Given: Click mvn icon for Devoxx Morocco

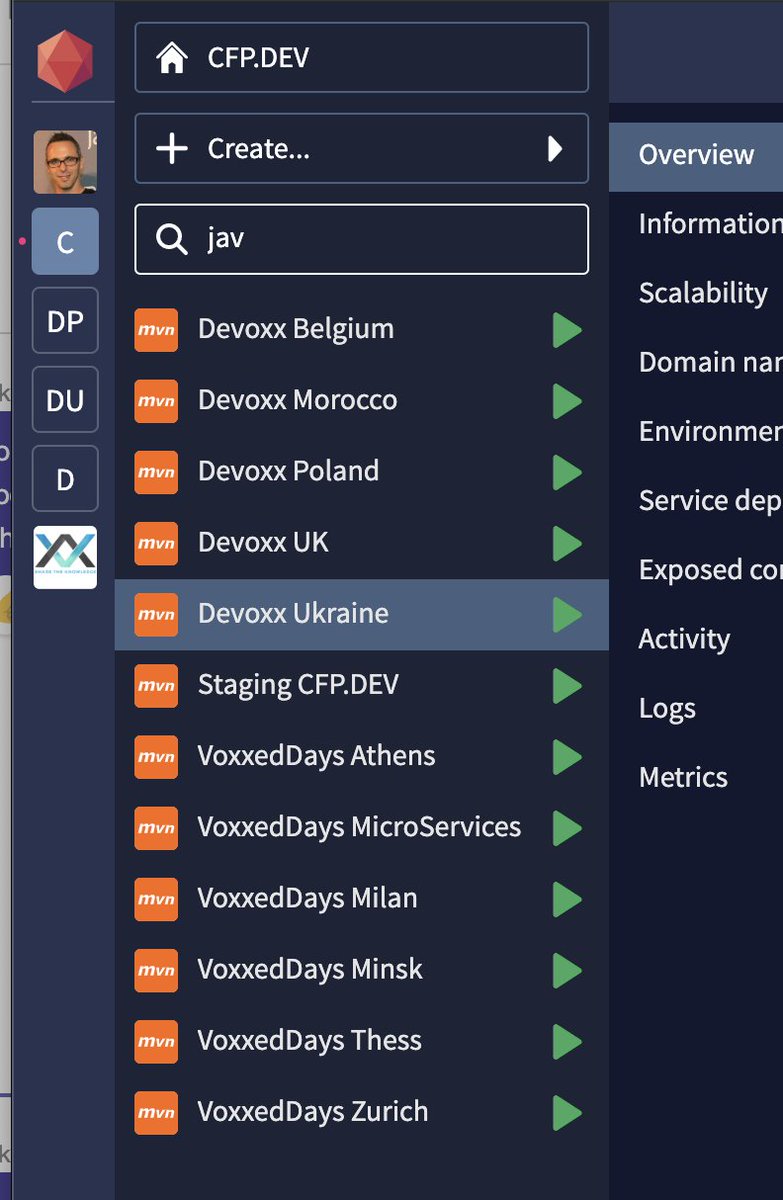Looking at the screenshot, I should click(156, 400).
